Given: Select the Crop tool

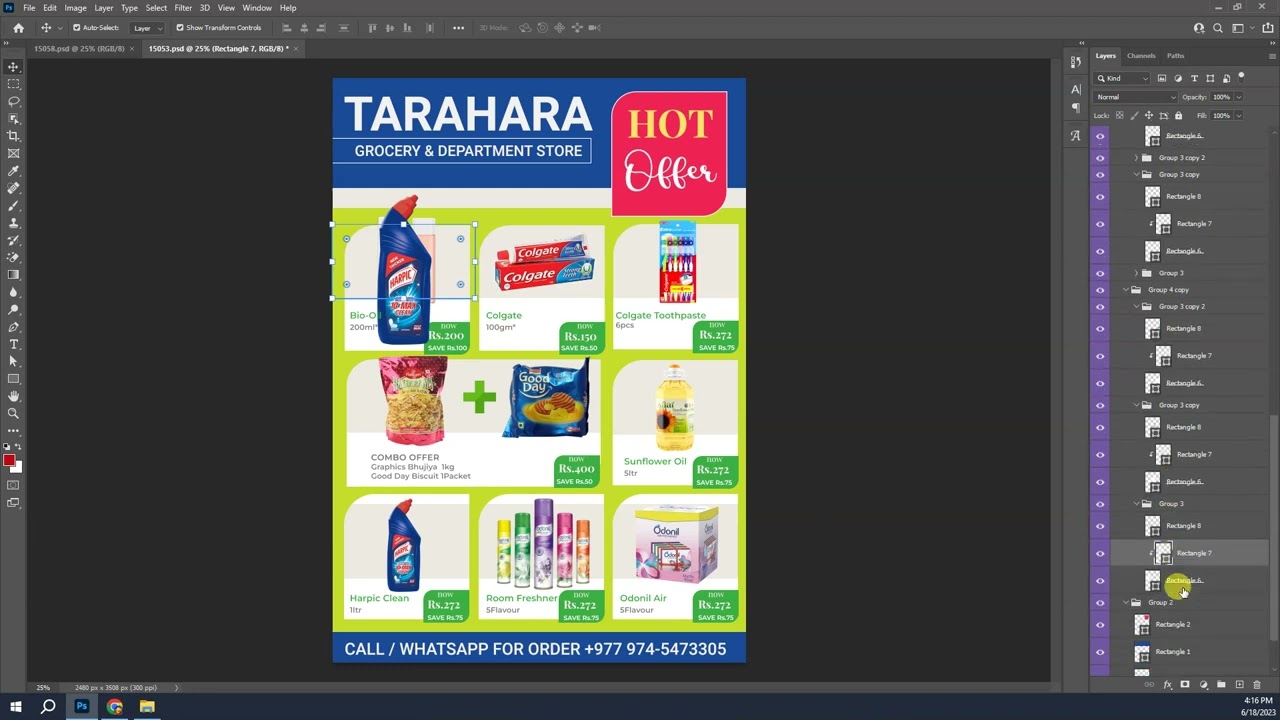Looking at the screenshot, I should coord(14,136).
